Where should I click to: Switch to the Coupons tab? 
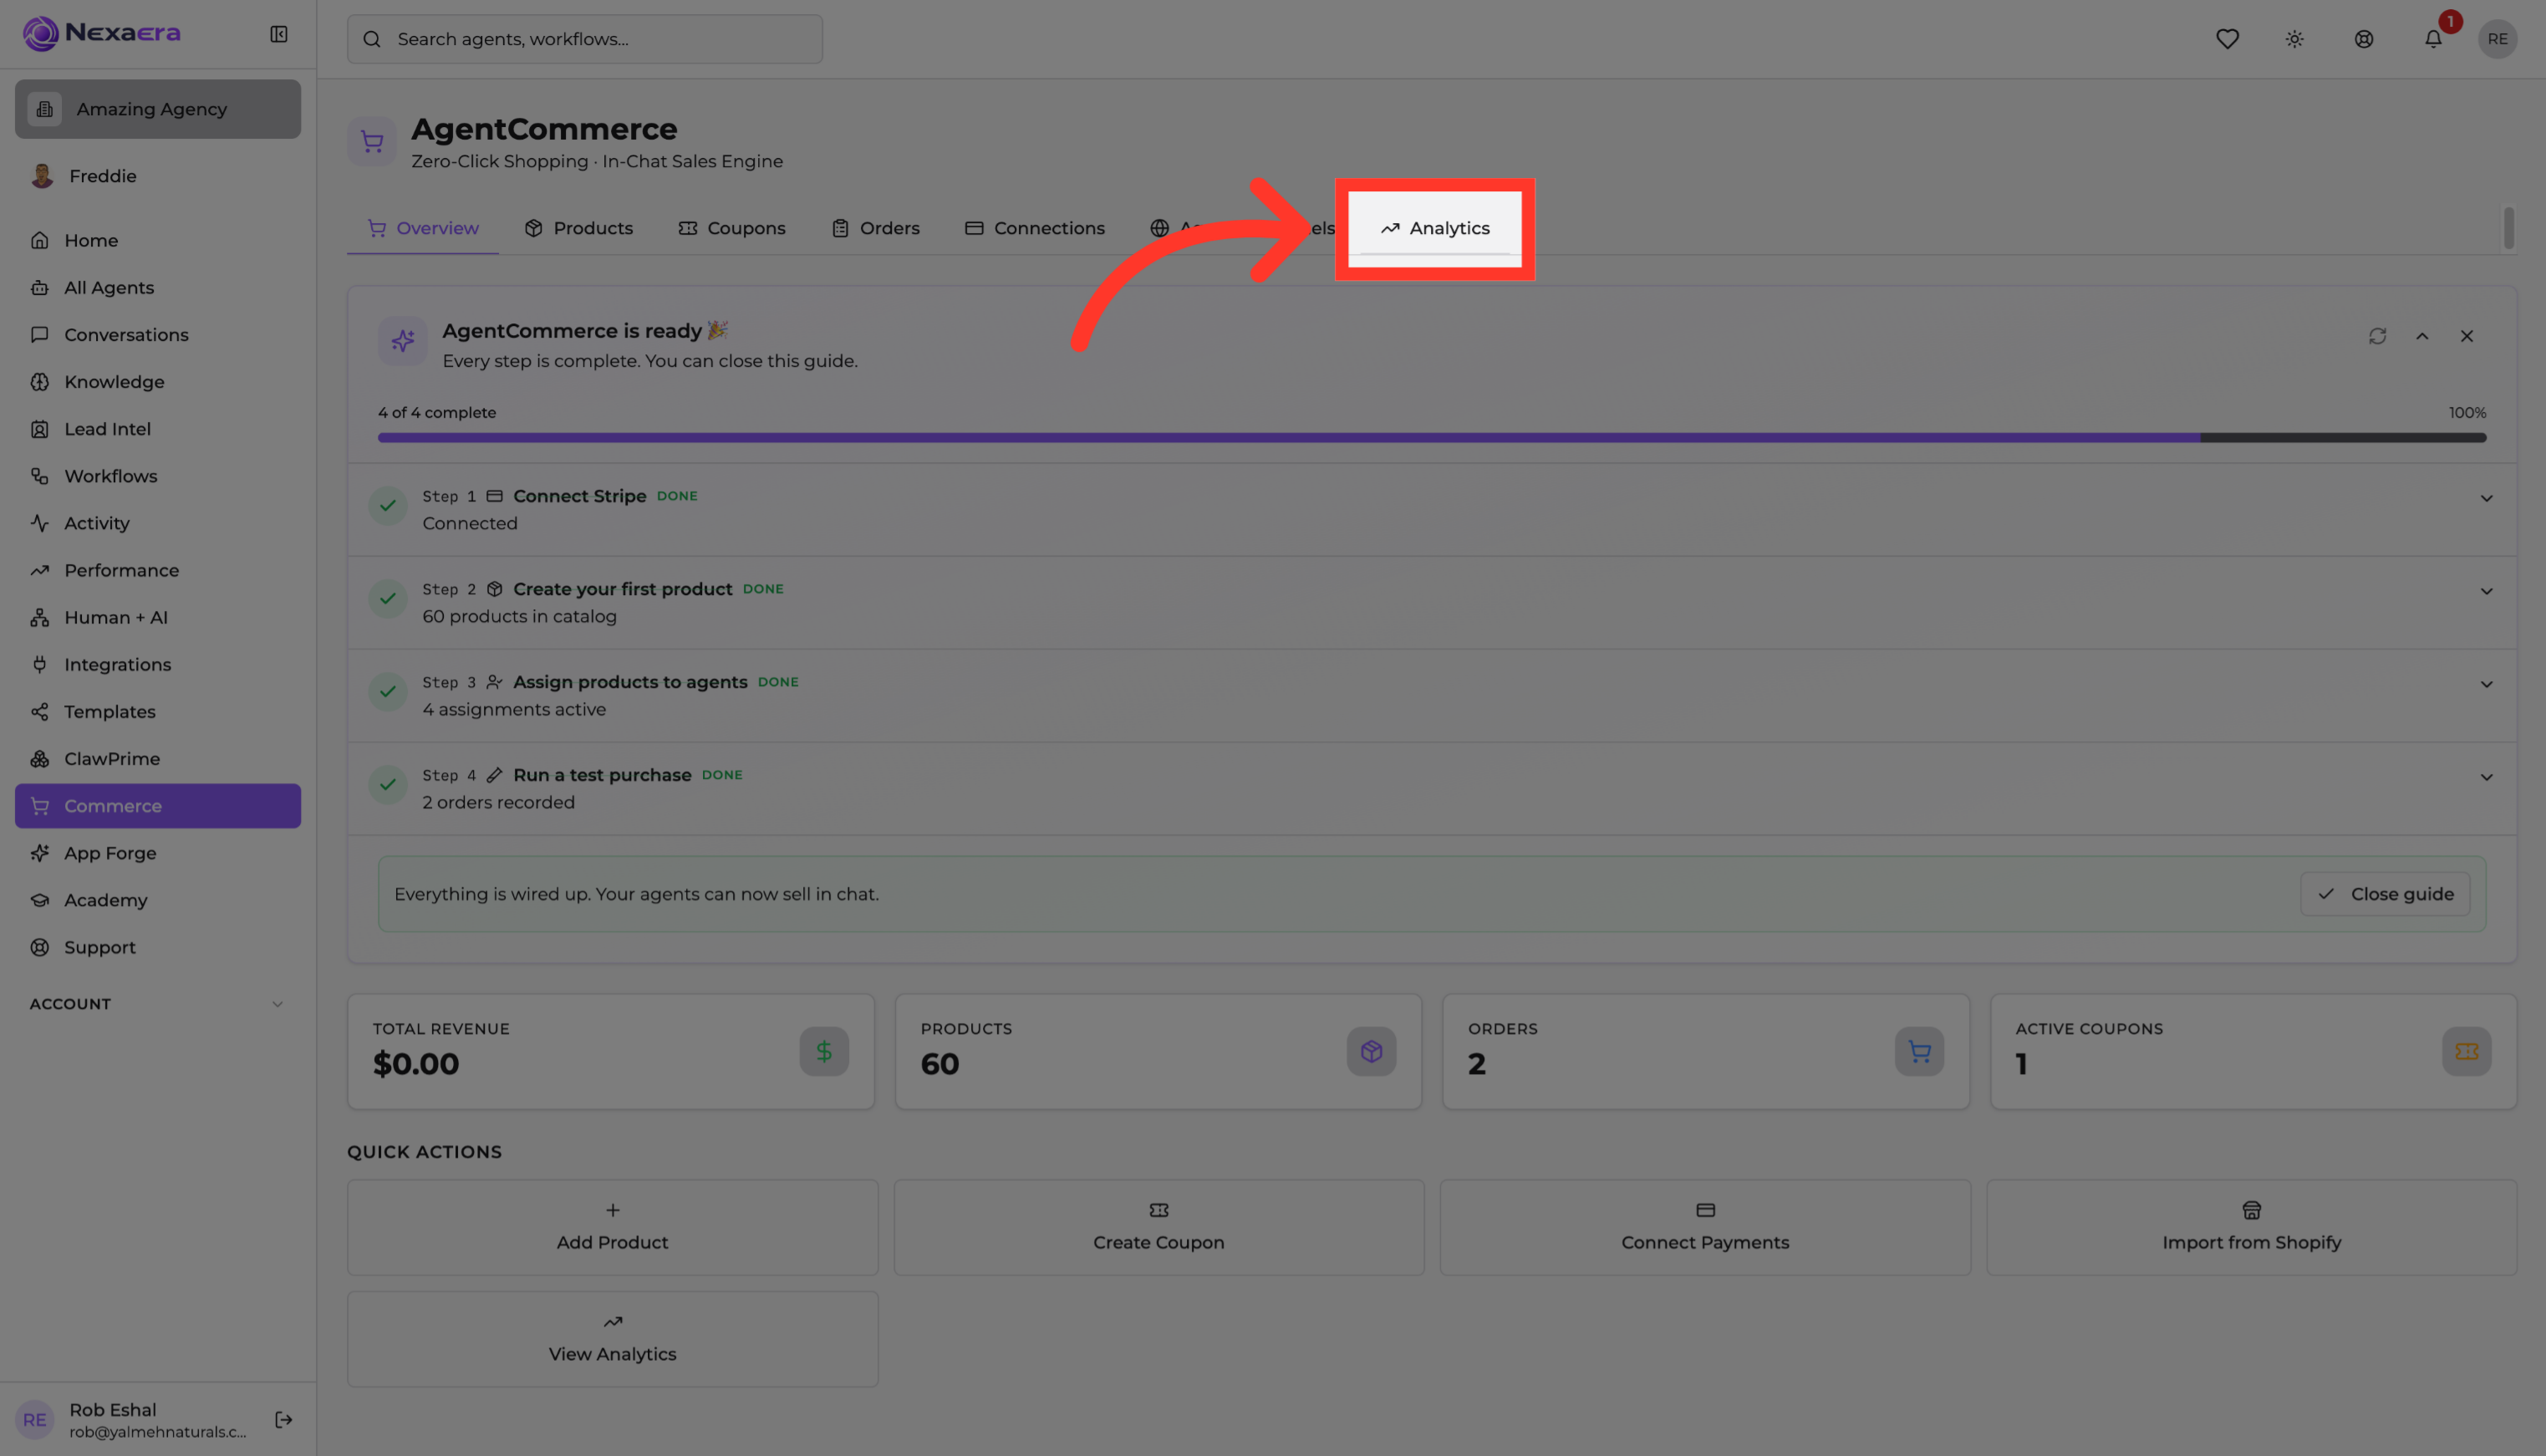732,228
